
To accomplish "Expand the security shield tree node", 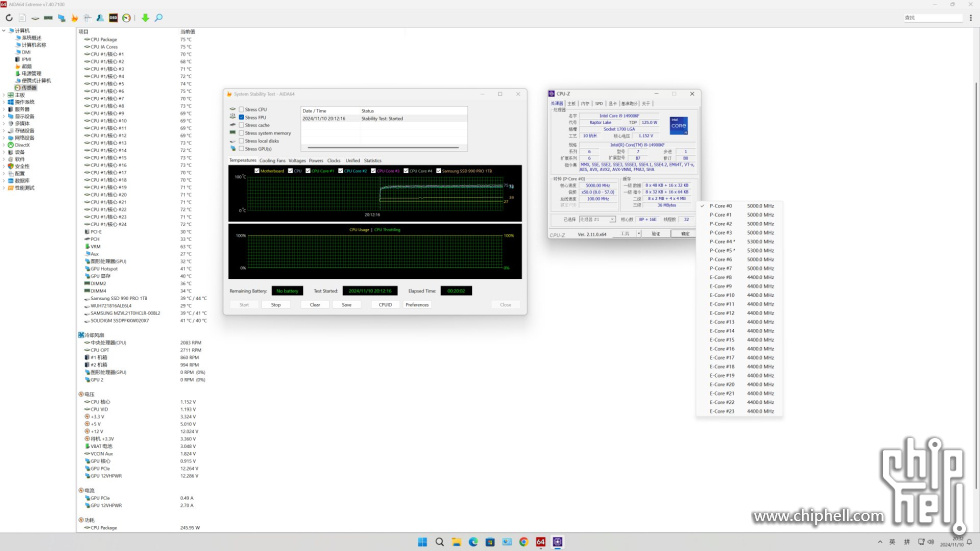I will (x=4, y=166).
